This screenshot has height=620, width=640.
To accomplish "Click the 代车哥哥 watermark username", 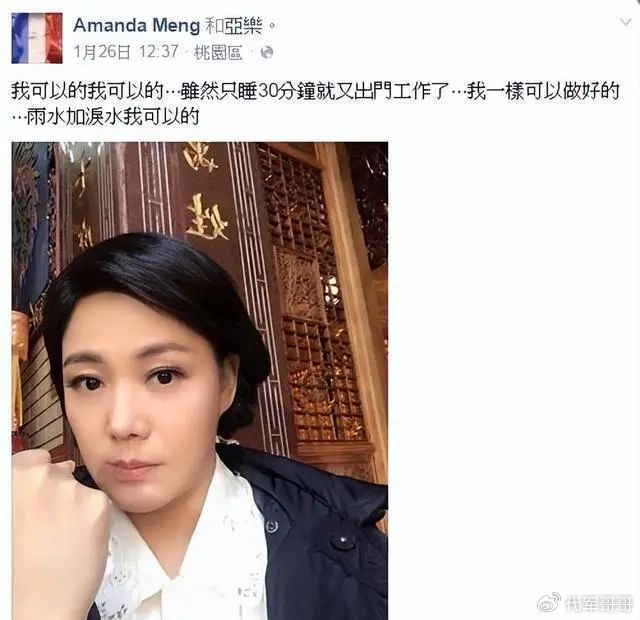I will point(598,604).
